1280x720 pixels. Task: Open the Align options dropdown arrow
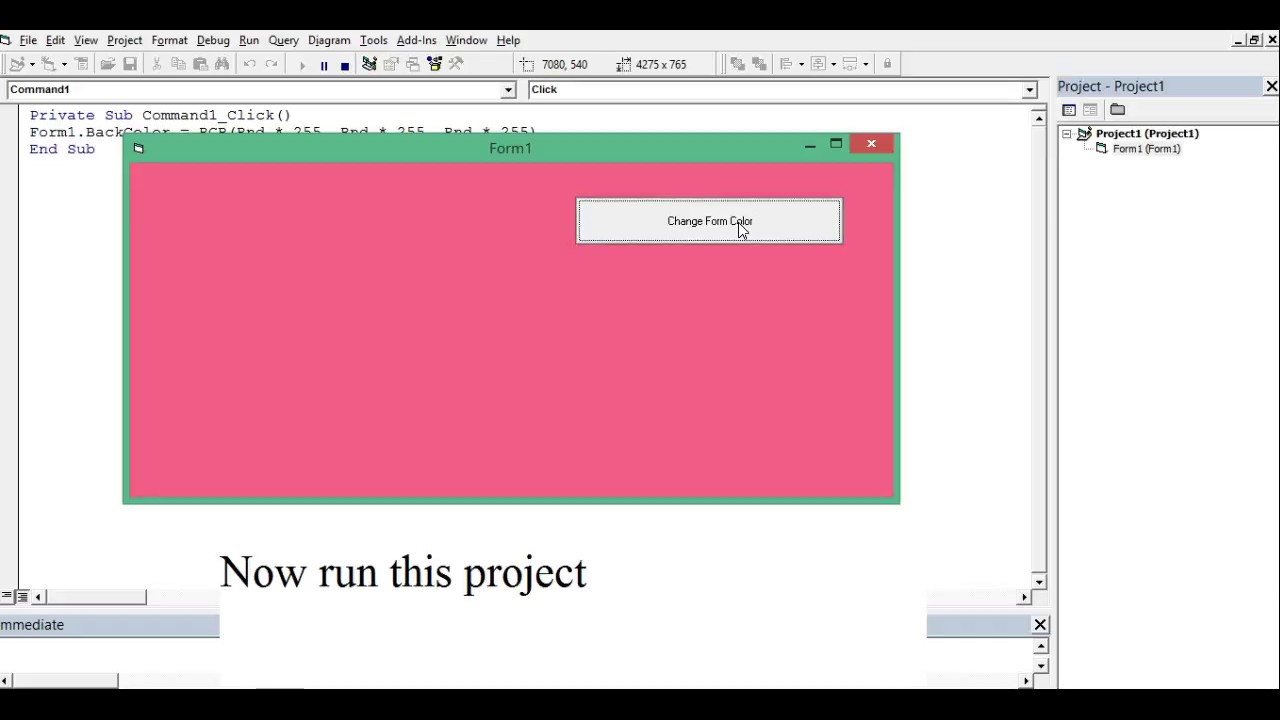click(801, 65)
